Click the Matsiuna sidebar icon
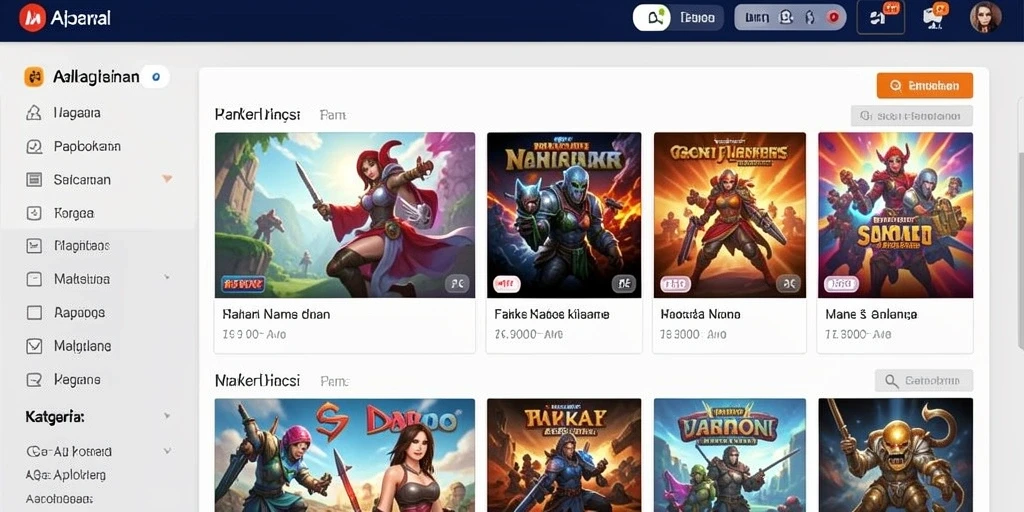Screen dimensions: 1024x512 [34, 280]
